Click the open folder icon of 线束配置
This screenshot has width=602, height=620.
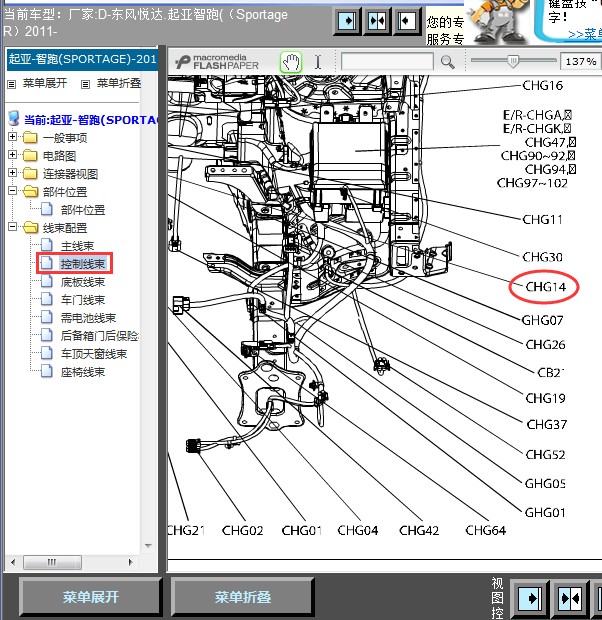tap(30, 227)
